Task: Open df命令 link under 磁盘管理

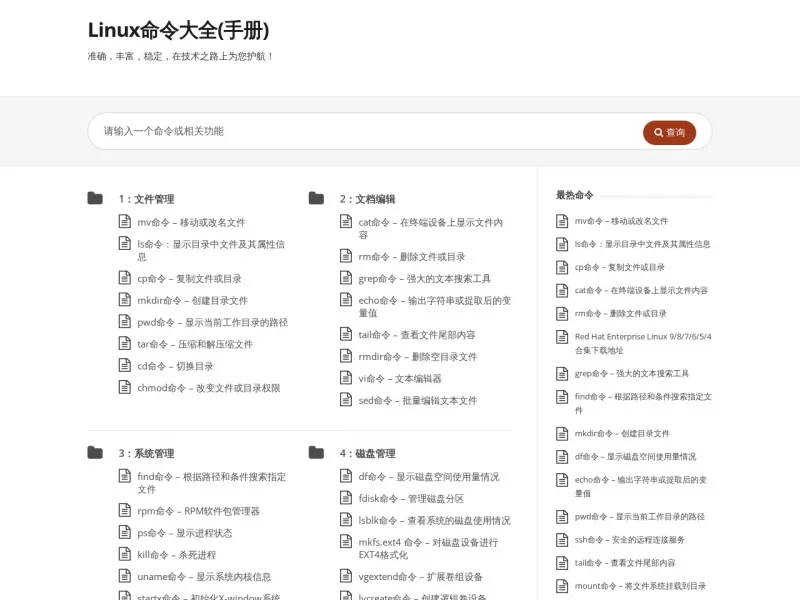Action: [429, 477]
